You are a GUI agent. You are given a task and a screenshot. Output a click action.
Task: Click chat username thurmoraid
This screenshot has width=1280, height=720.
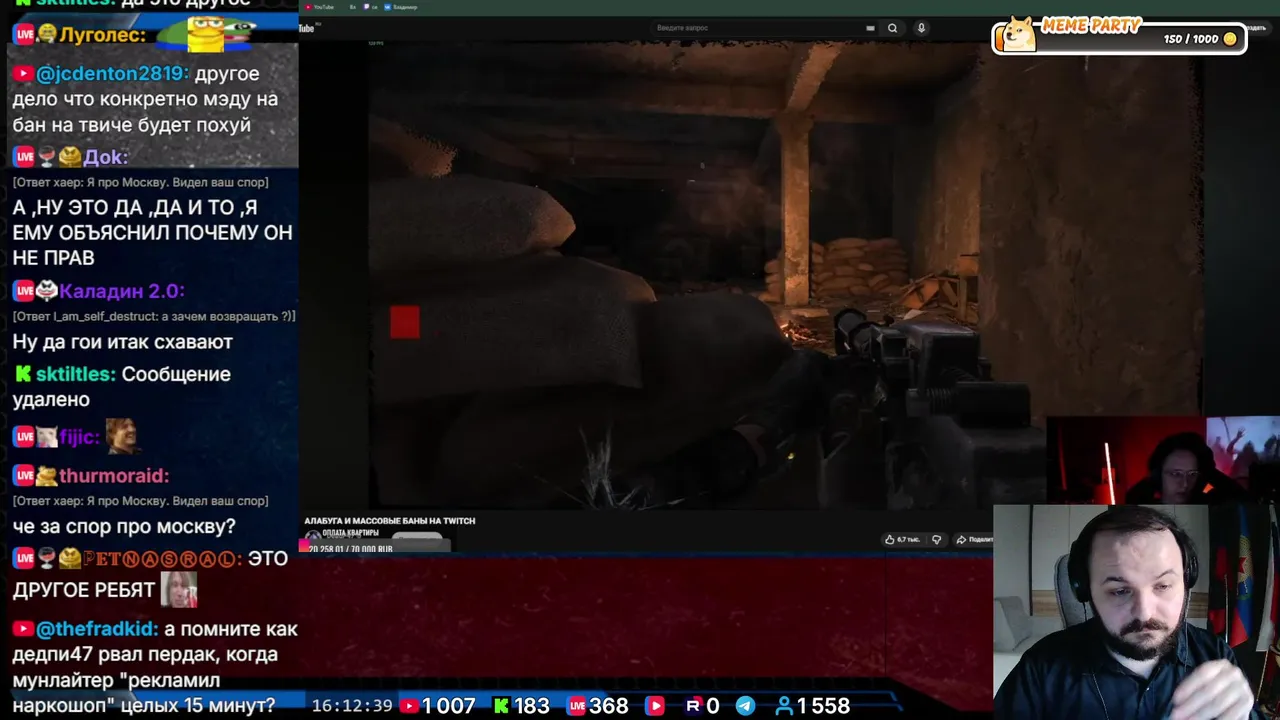click(x=114, y=476)
